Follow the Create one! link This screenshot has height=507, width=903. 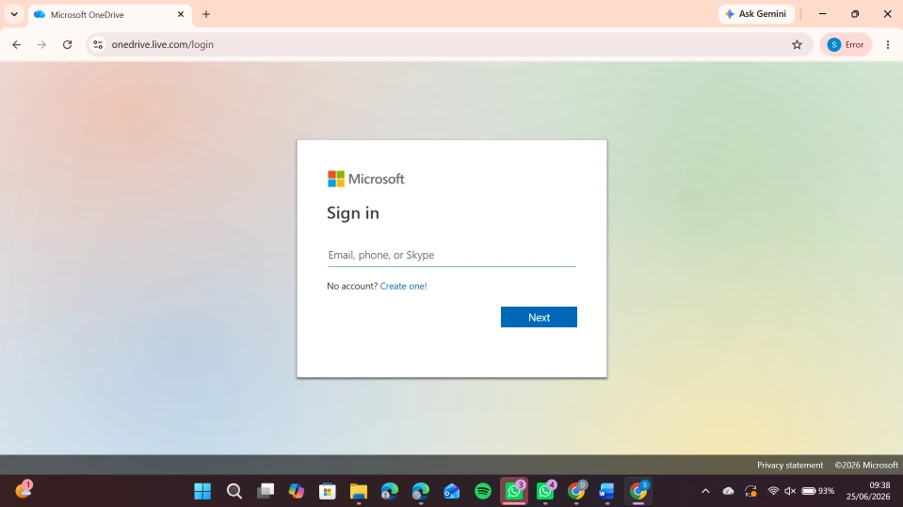click(x=404, y=286)
